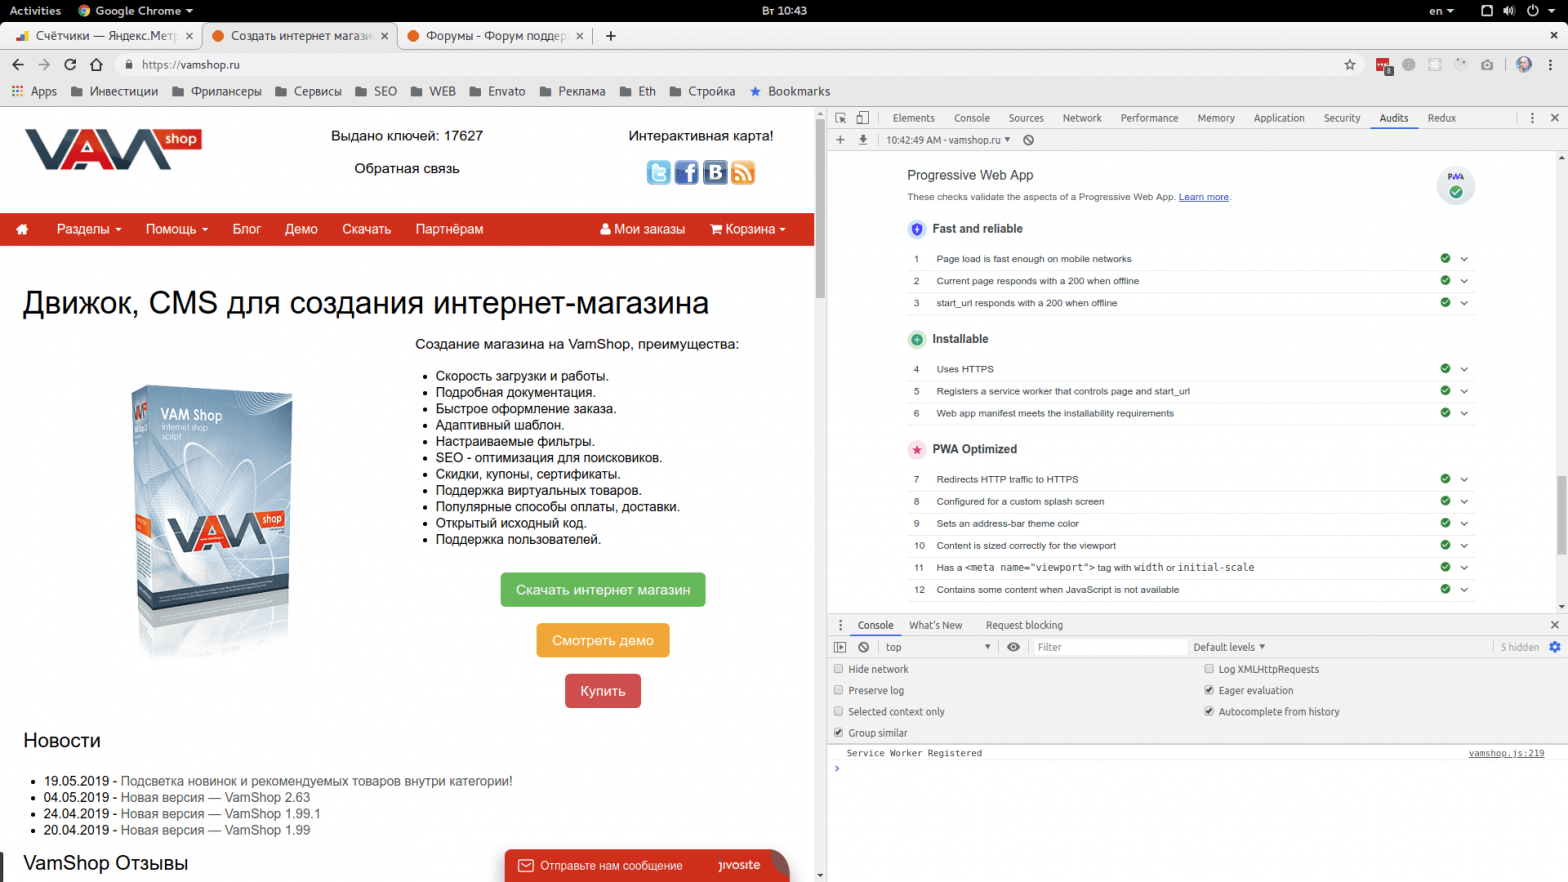
Task: Open the audit report selector dropdown
Action: pos(948,140)
